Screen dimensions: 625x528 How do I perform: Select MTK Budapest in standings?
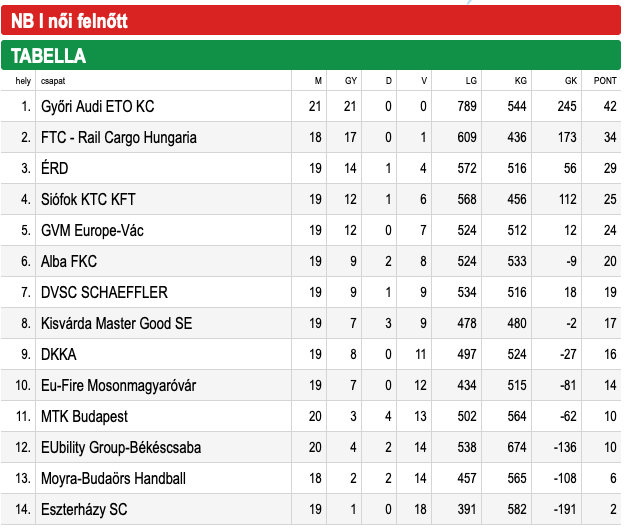pos(84,416)
